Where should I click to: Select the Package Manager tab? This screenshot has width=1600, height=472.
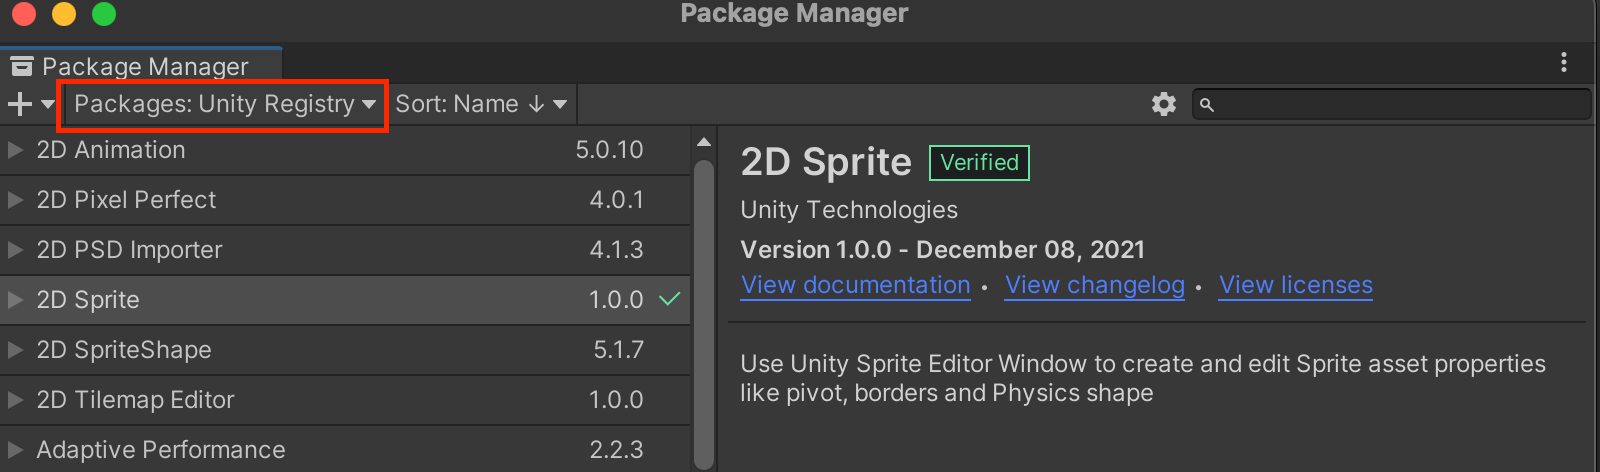tap(141, 66)
